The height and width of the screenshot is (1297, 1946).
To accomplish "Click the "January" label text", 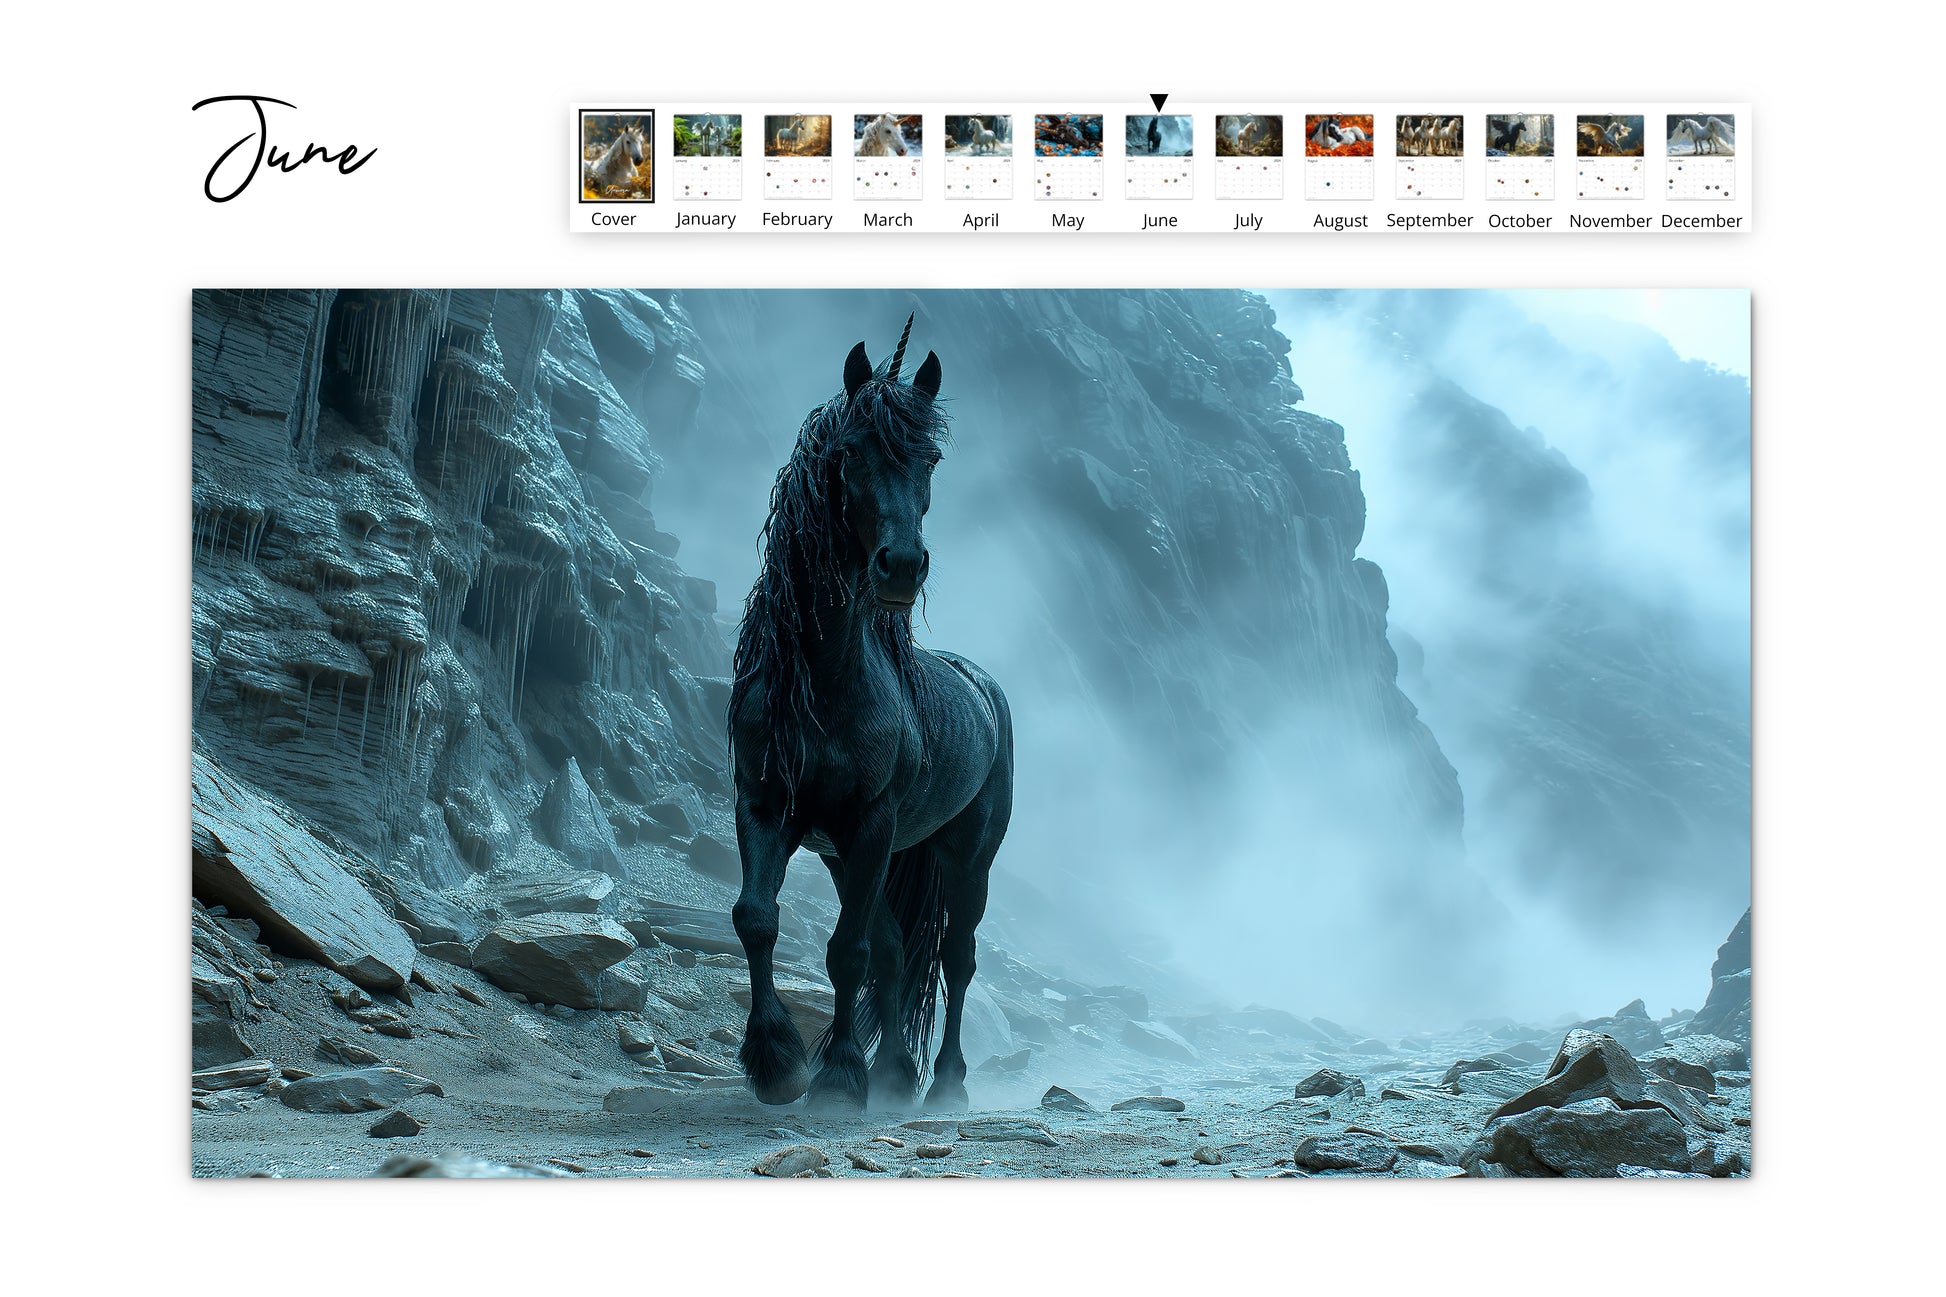I will coord(706,219).
